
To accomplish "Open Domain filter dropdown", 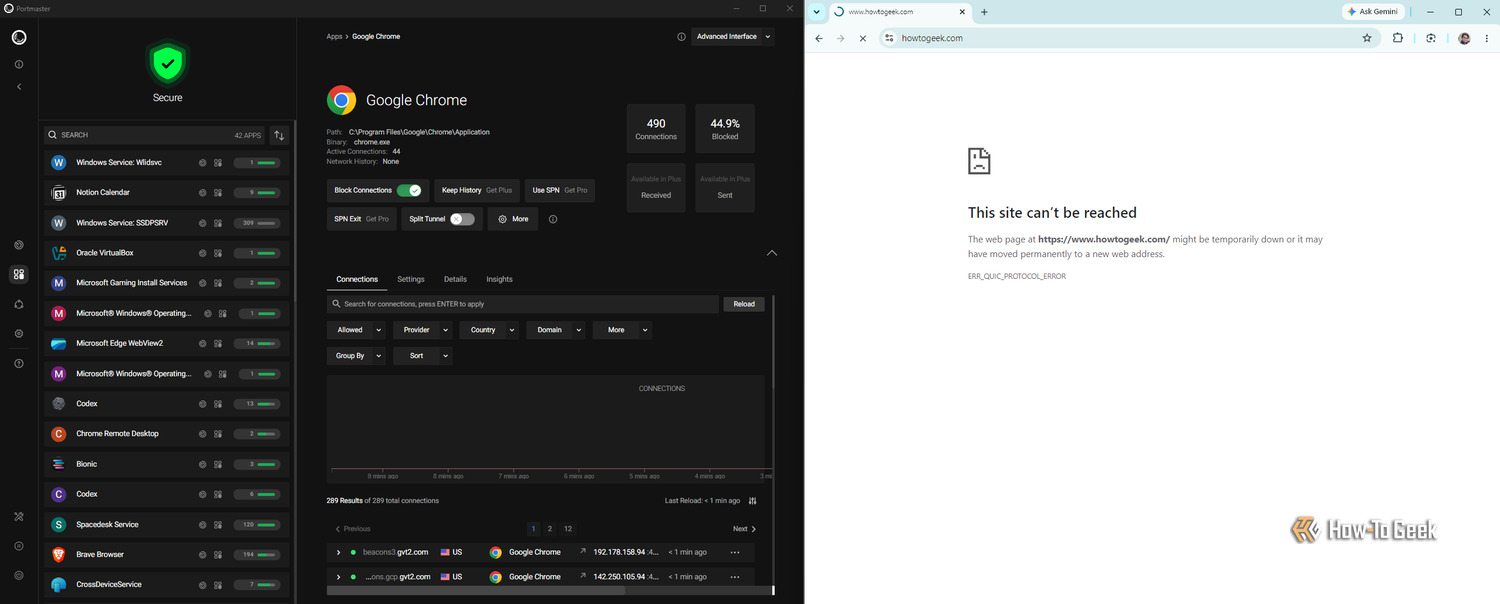I will [556, 330].
